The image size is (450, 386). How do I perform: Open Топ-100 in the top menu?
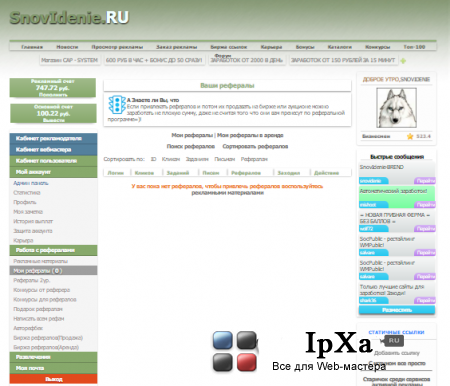tap(414, 47)
